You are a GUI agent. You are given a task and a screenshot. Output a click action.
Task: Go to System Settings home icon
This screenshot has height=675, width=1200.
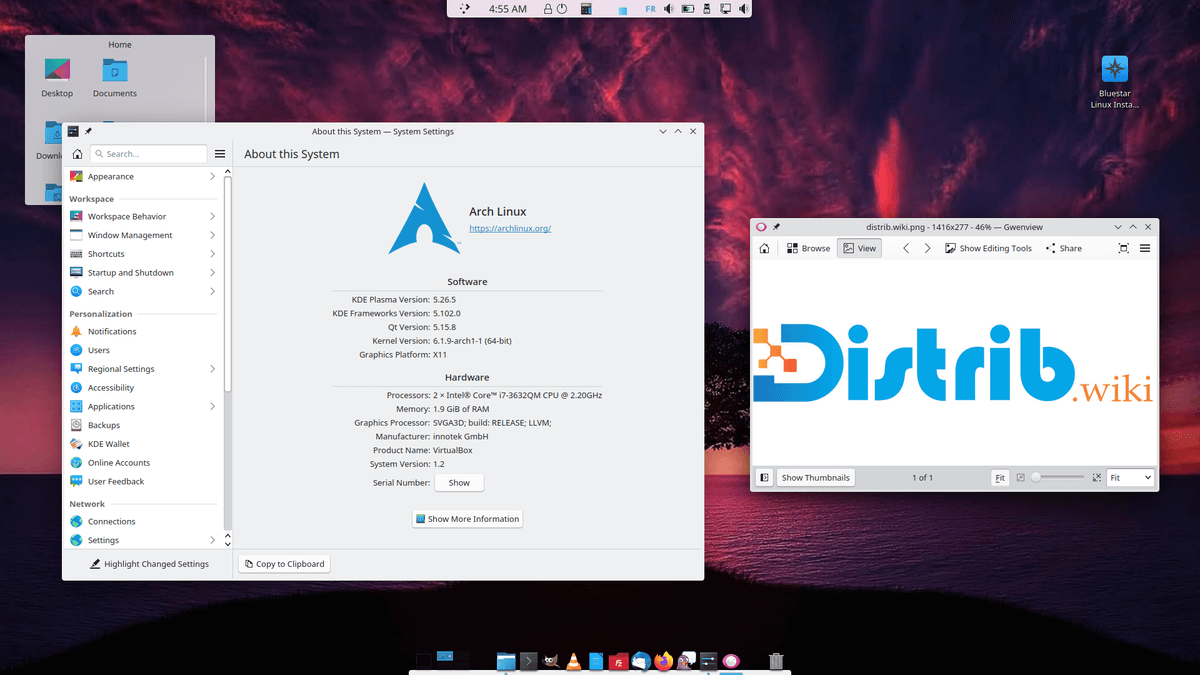pos(77,154)
